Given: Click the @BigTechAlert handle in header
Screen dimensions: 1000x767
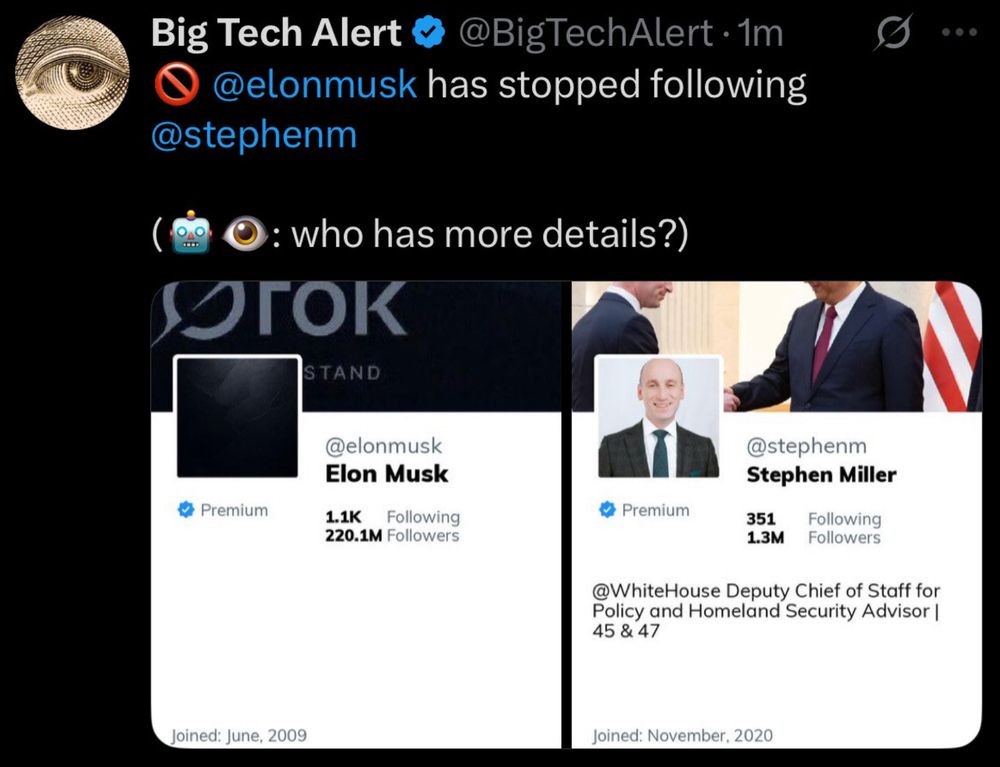Looking at the screenshot, I should click(x=585, y=33).
